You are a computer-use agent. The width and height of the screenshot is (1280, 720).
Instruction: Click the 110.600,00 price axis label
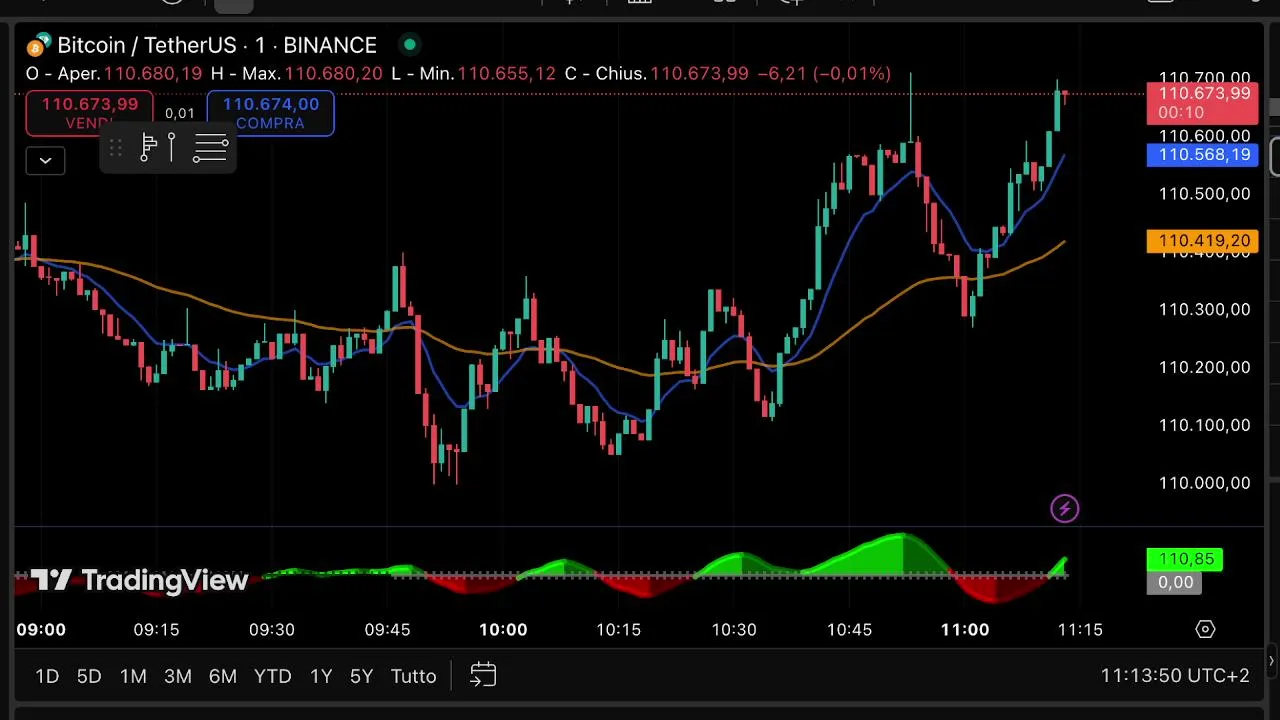pos(1204,136)
